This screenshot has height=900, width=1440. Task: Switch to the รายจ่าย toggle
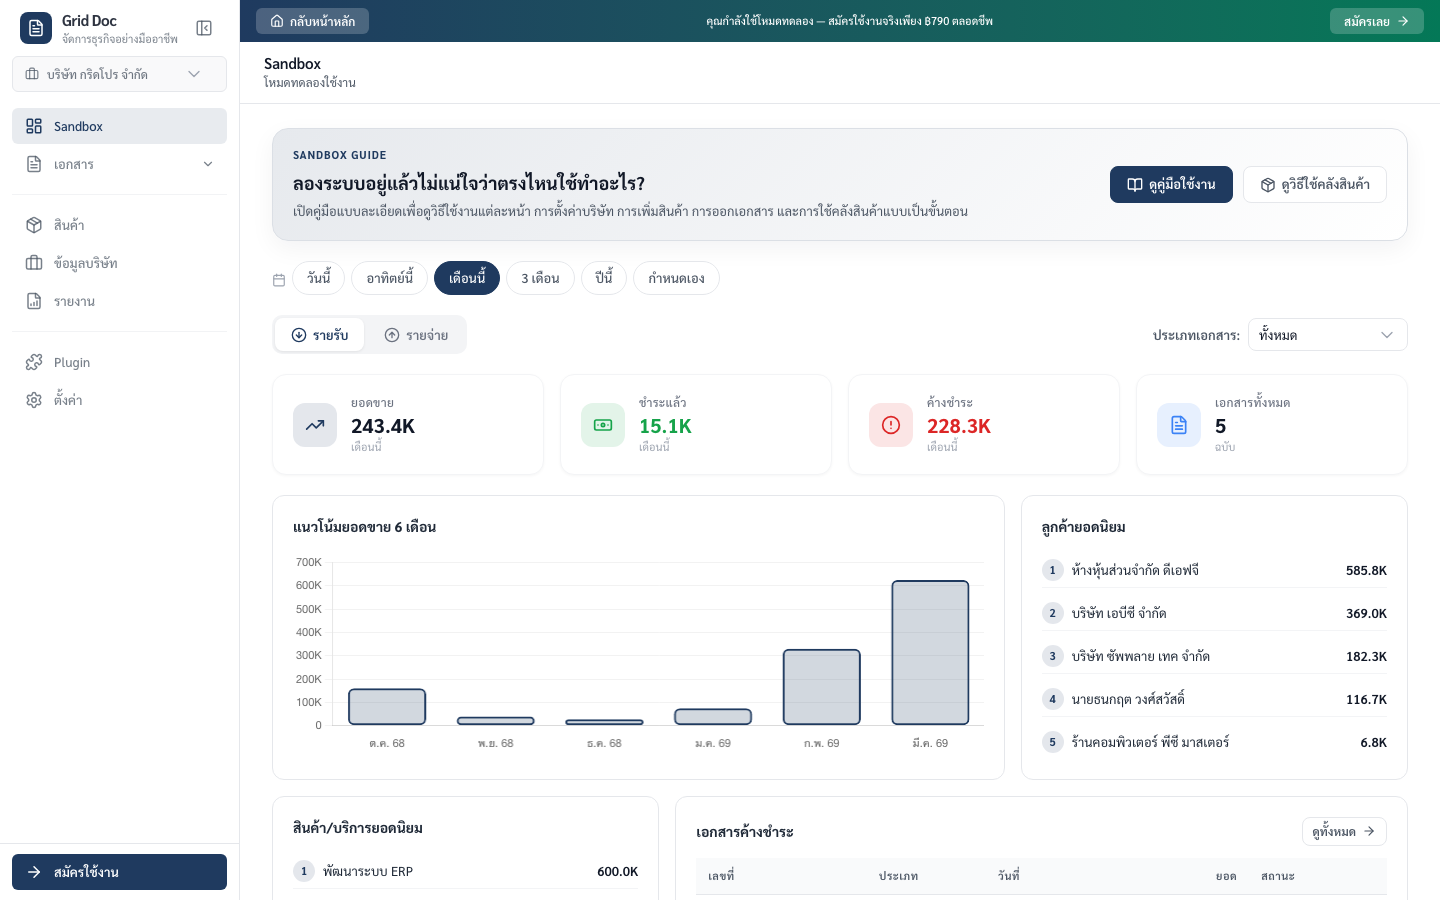pos(417,335)
